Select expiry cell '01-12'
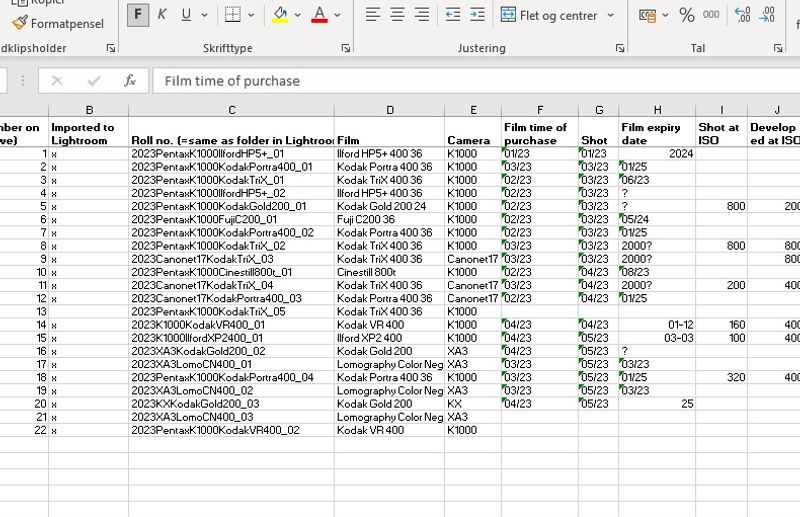Viewport: 800px width, 517px height. point(657,325)
